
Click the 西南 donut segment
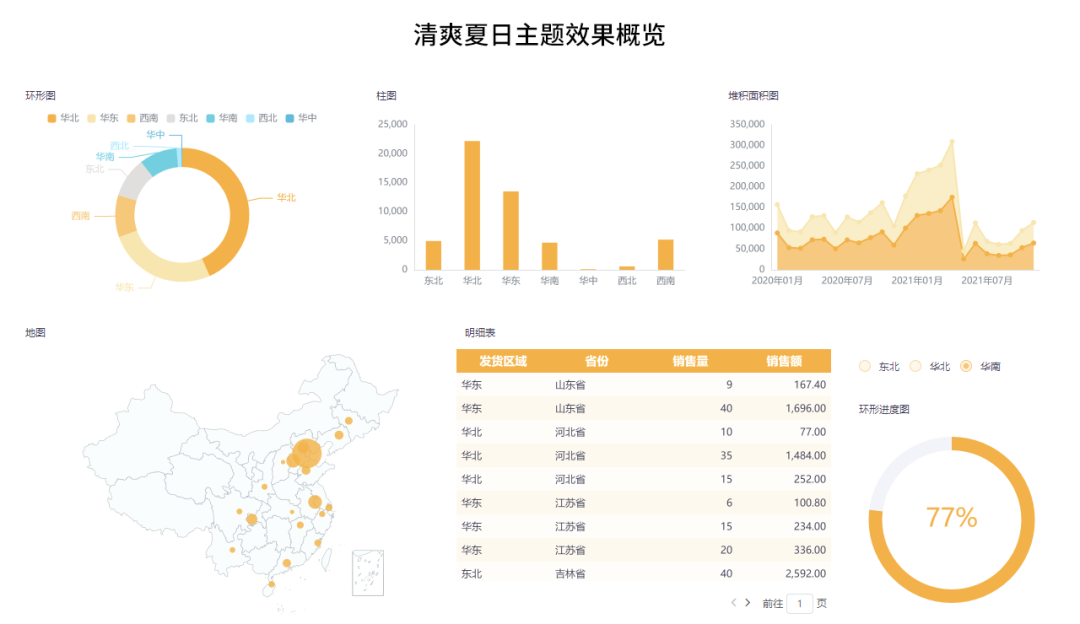125,216
